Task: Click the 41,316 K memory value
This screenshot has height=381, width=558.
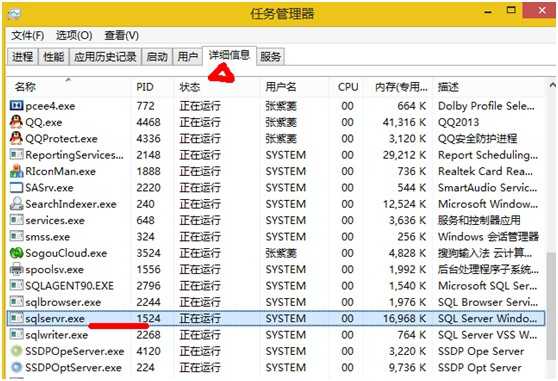Action: 405,122
